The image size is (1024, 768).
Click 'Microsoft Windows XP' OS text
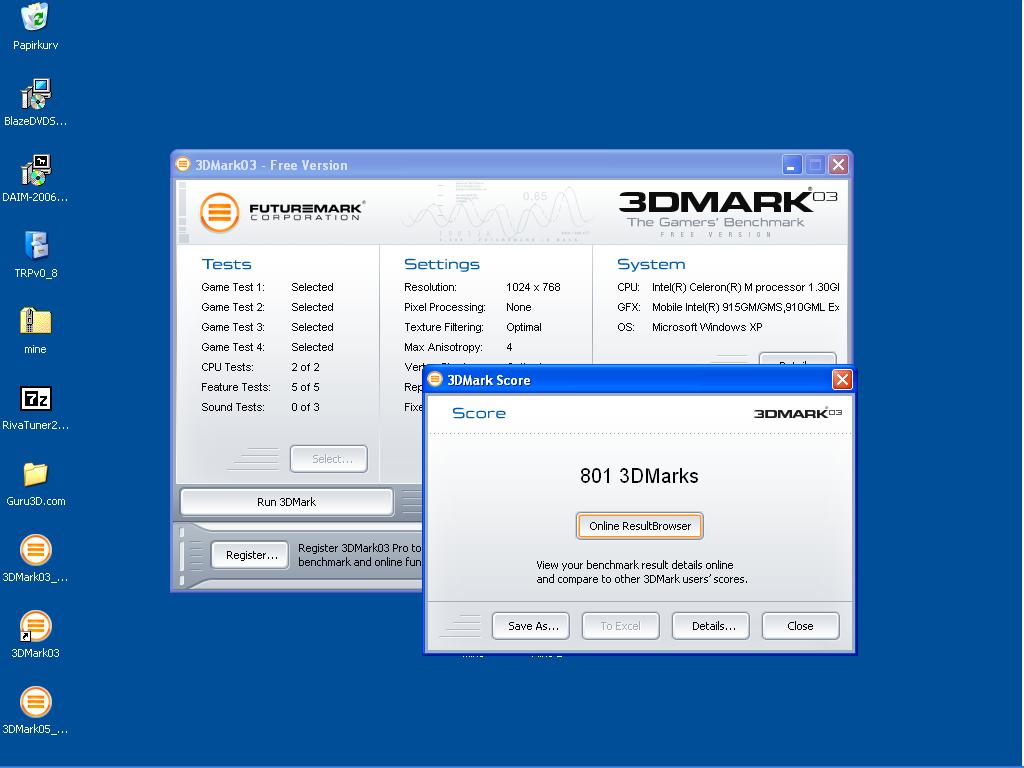pos(707,327)
